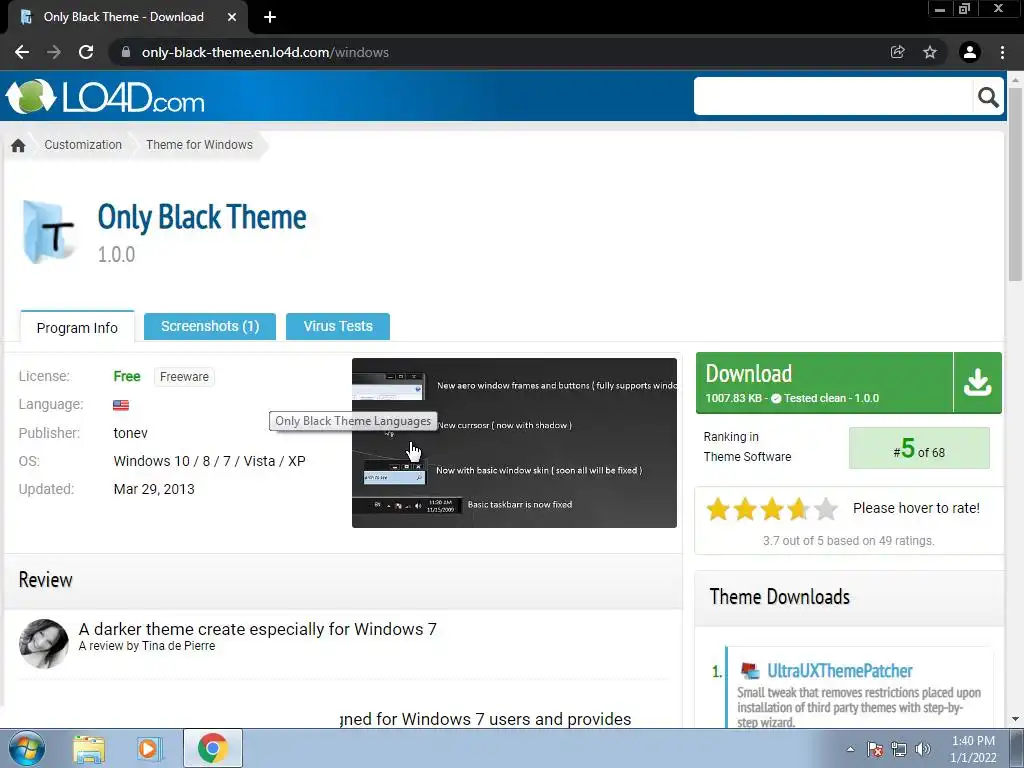Switch to the Program Info tab
This screenshot has width=1024, height=768.
click(77, 327)
